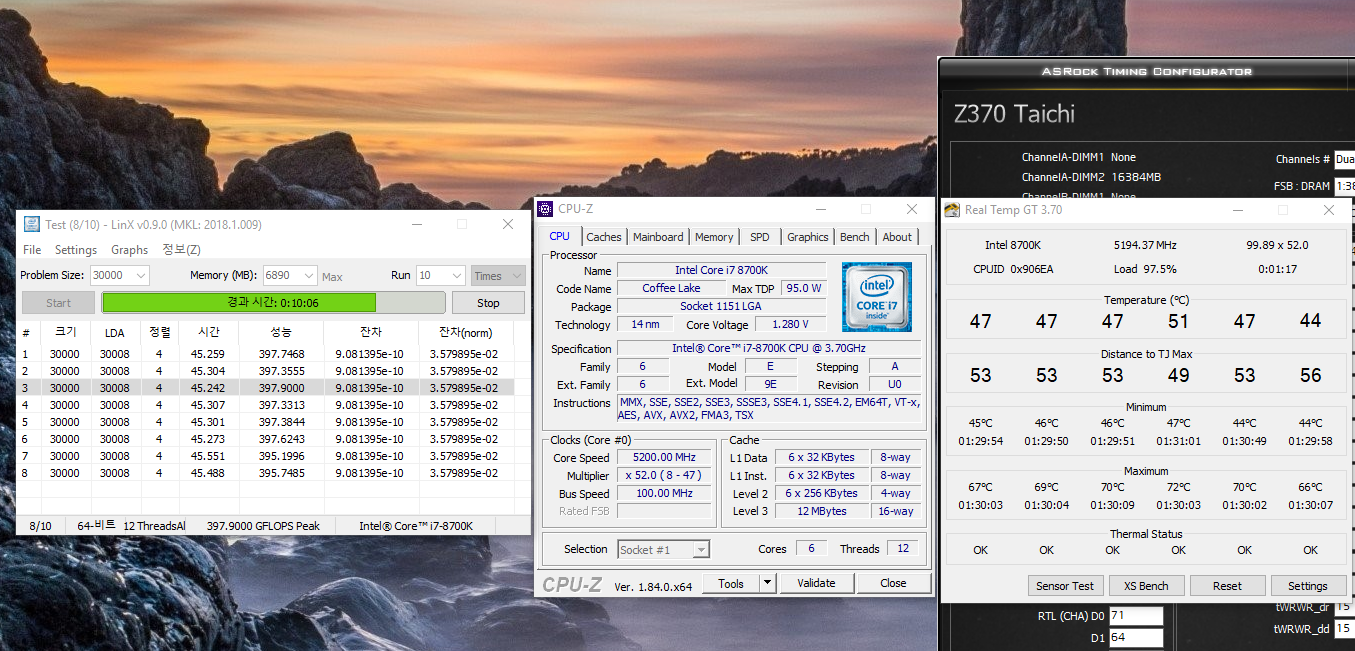Click the Reset button in Real Temp
Image resolution: width=1355 pixels, height=651 pixels.
point(1227,586)
